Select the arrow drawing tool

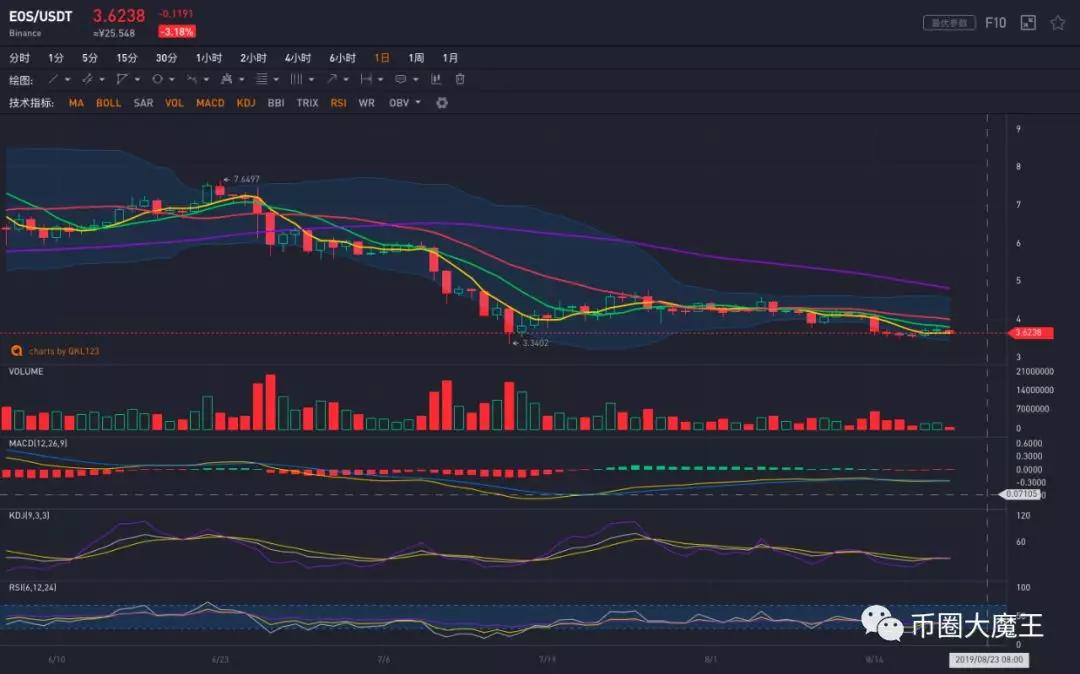pyautogui.click(x=331, y=80)
